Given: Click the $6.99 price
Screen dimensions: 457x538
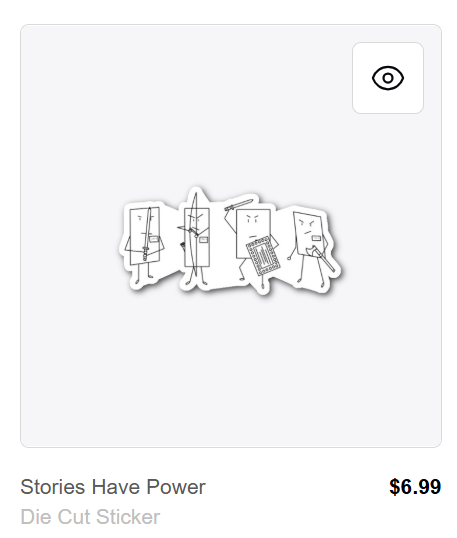Looking at the screenshot, I should click(x=415, y=487).
